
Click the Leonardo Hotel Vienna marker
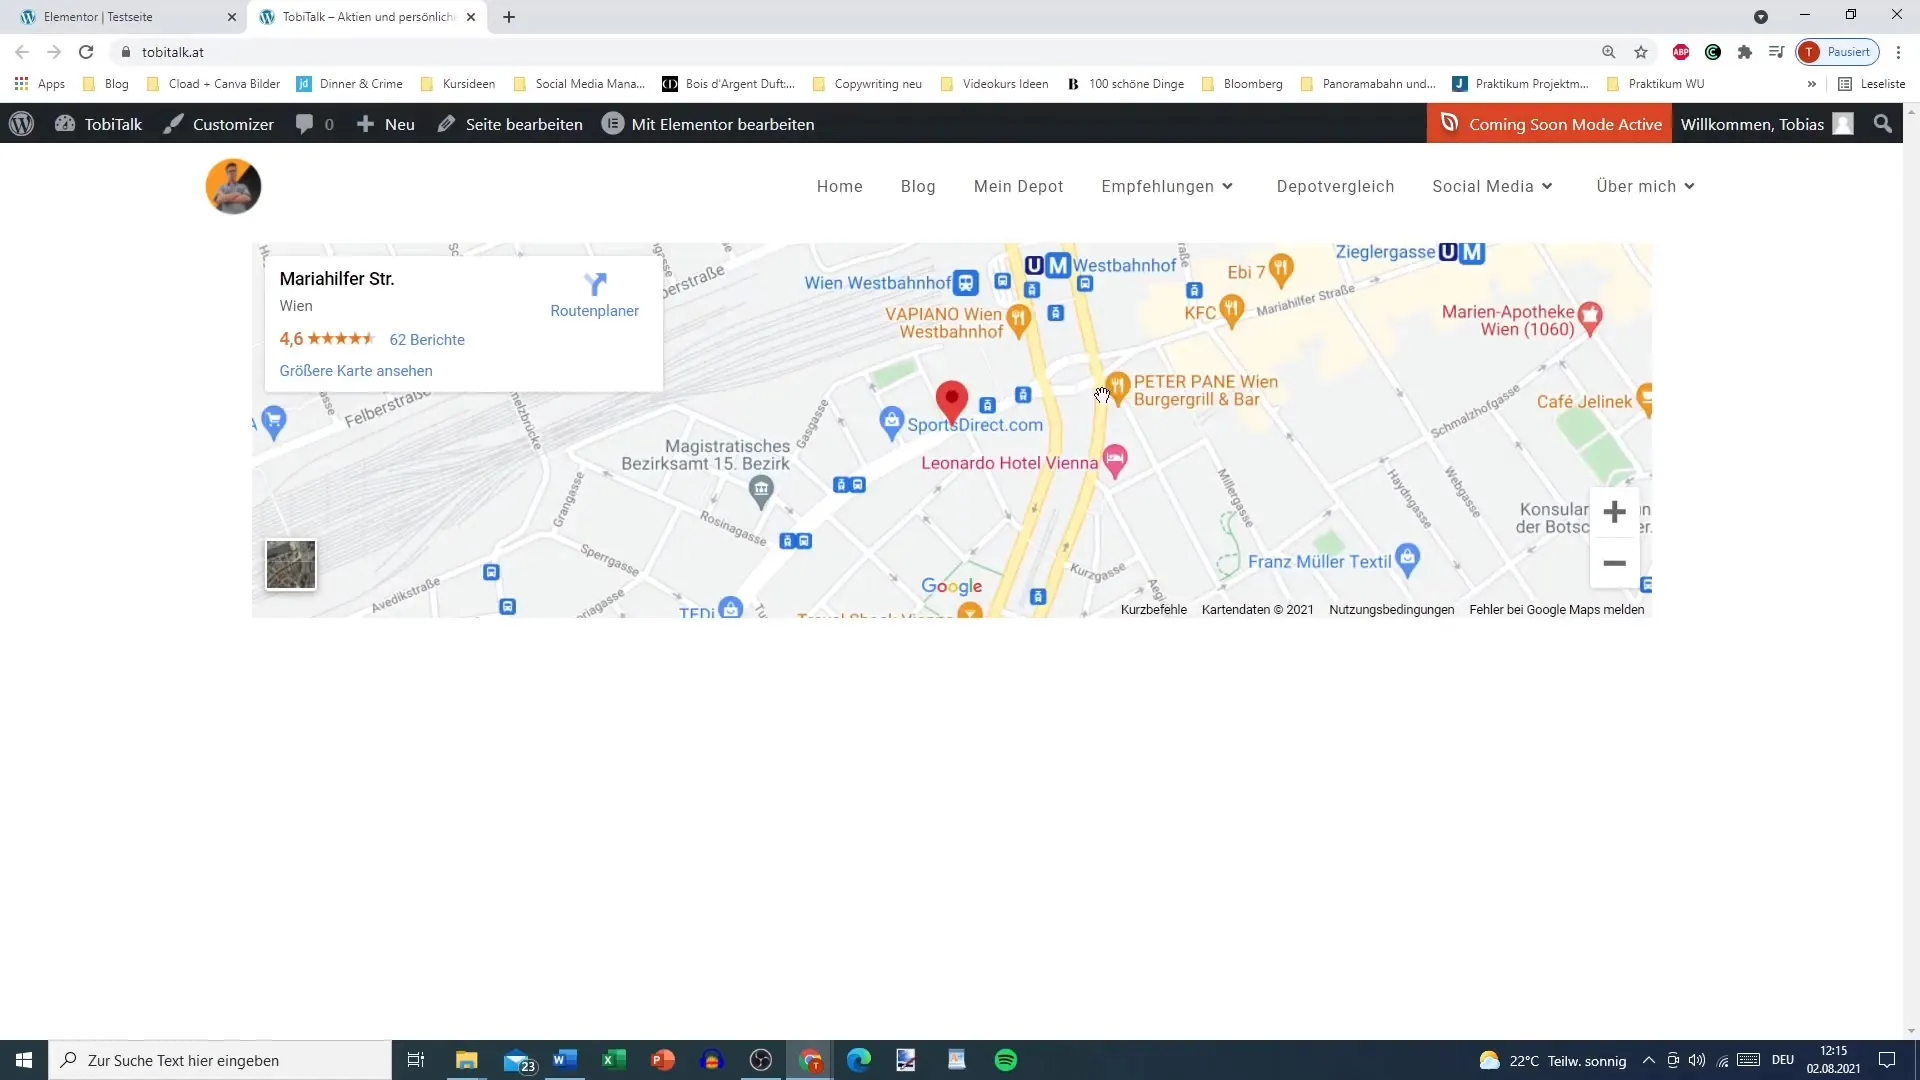(x=1115, y=460)
